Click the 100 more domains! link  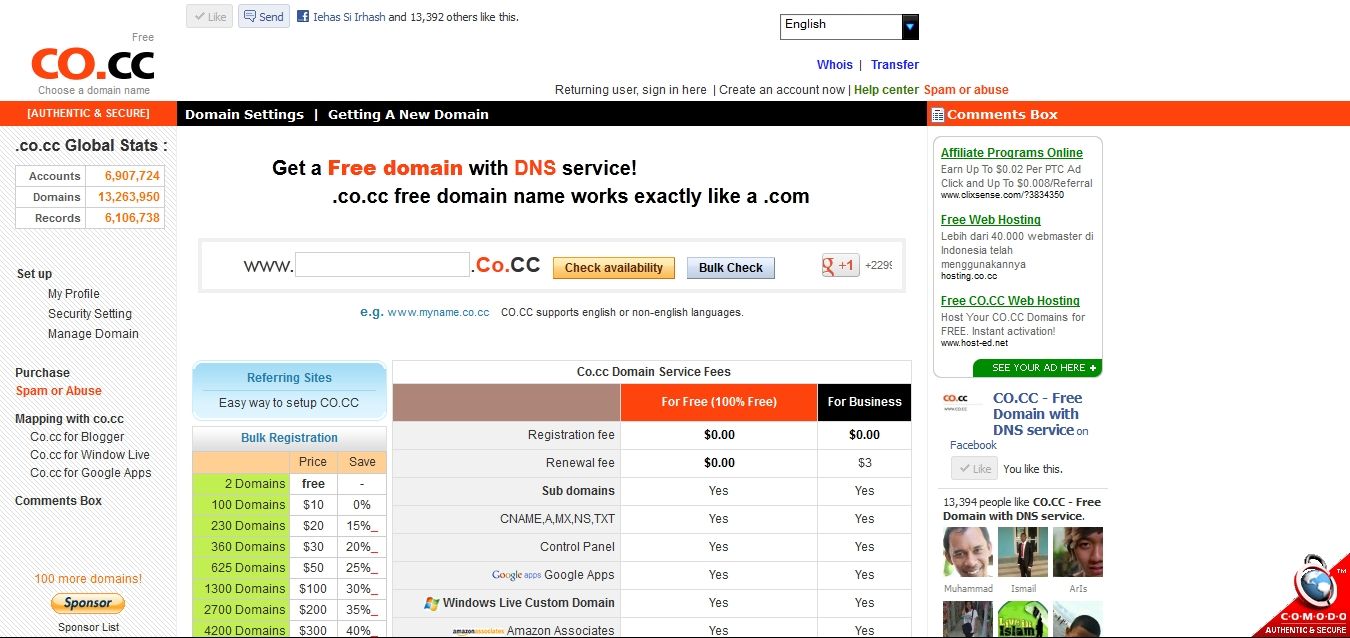88,579
